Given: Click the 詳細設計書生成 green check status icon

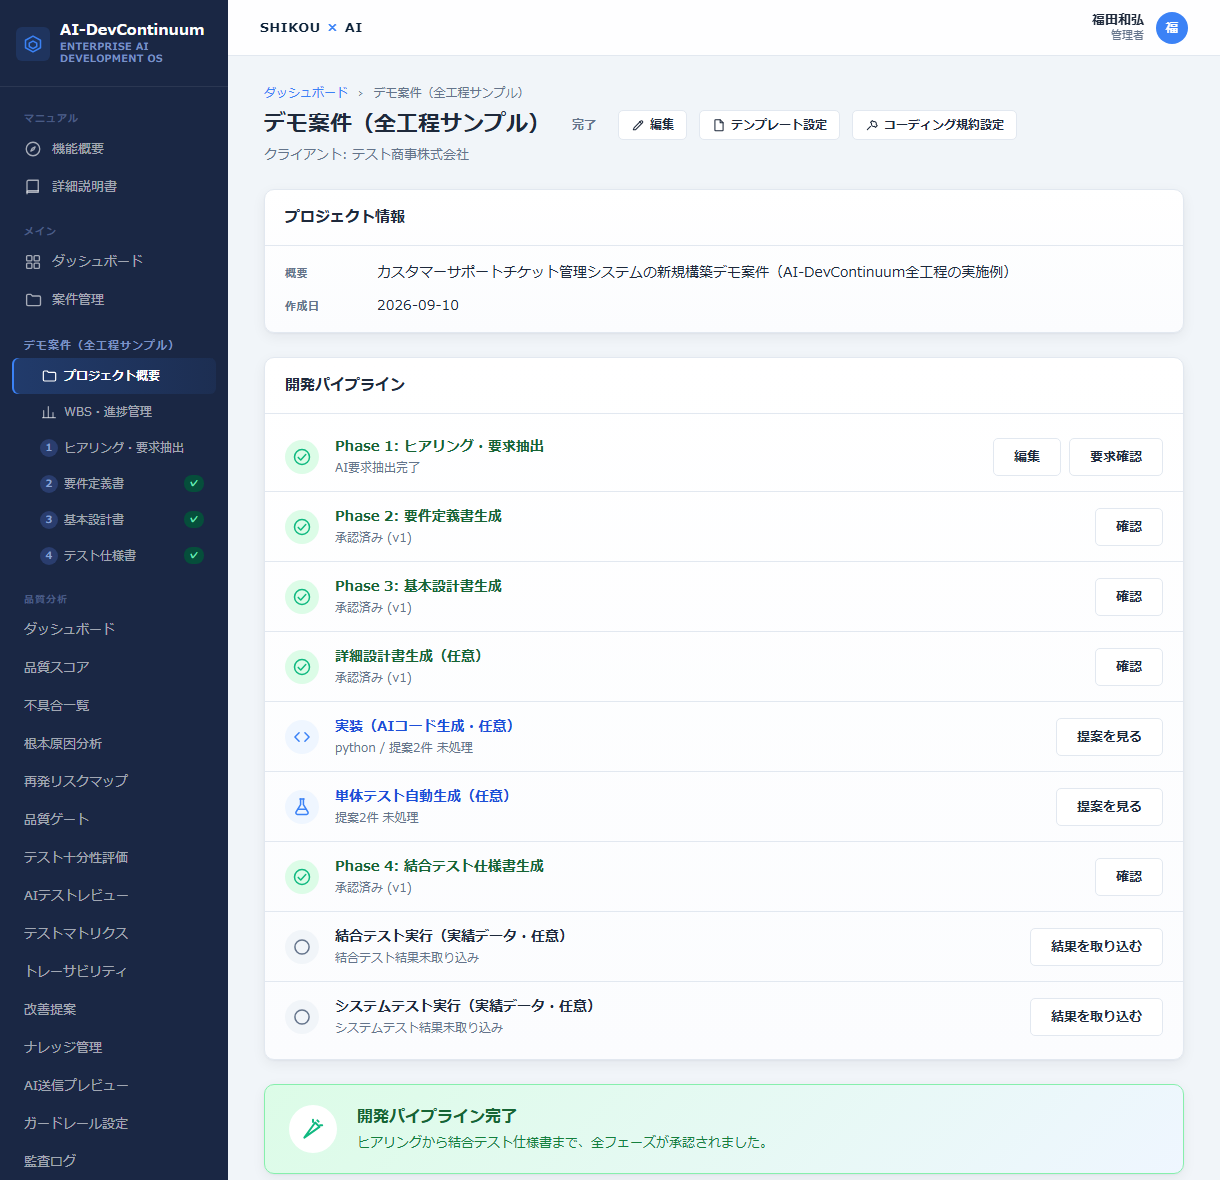Looking at the screenshot, I should (x=302, y=667).
